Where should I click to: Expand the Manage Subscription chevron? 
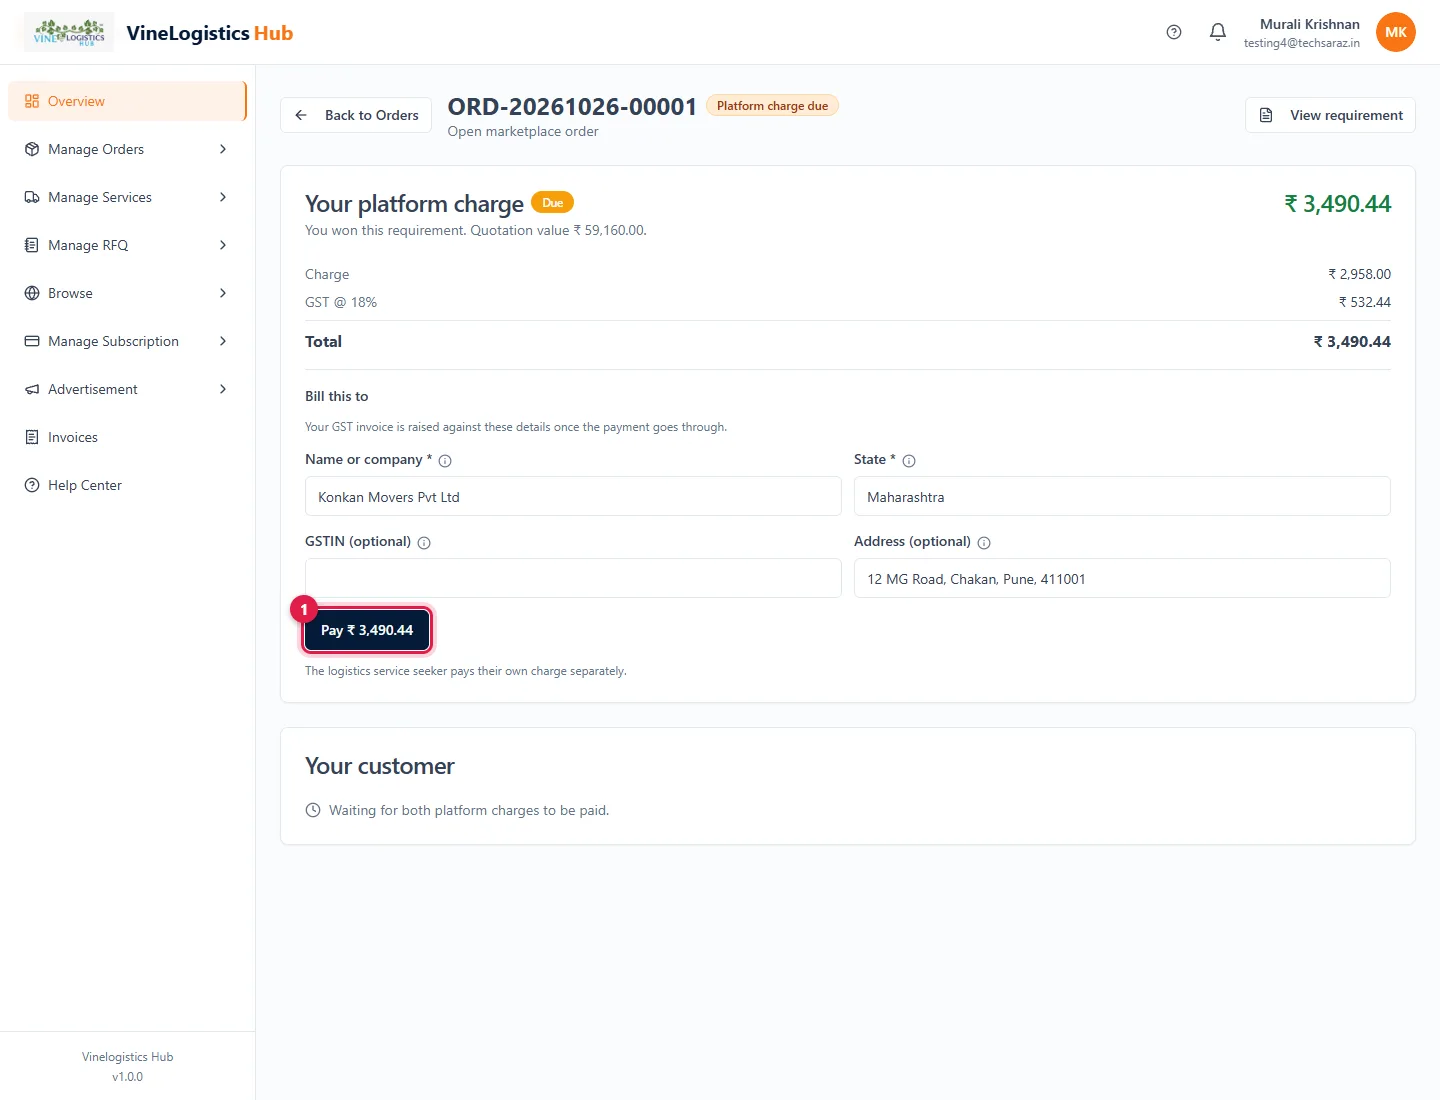pyautogui.click(x=223, y=341)
